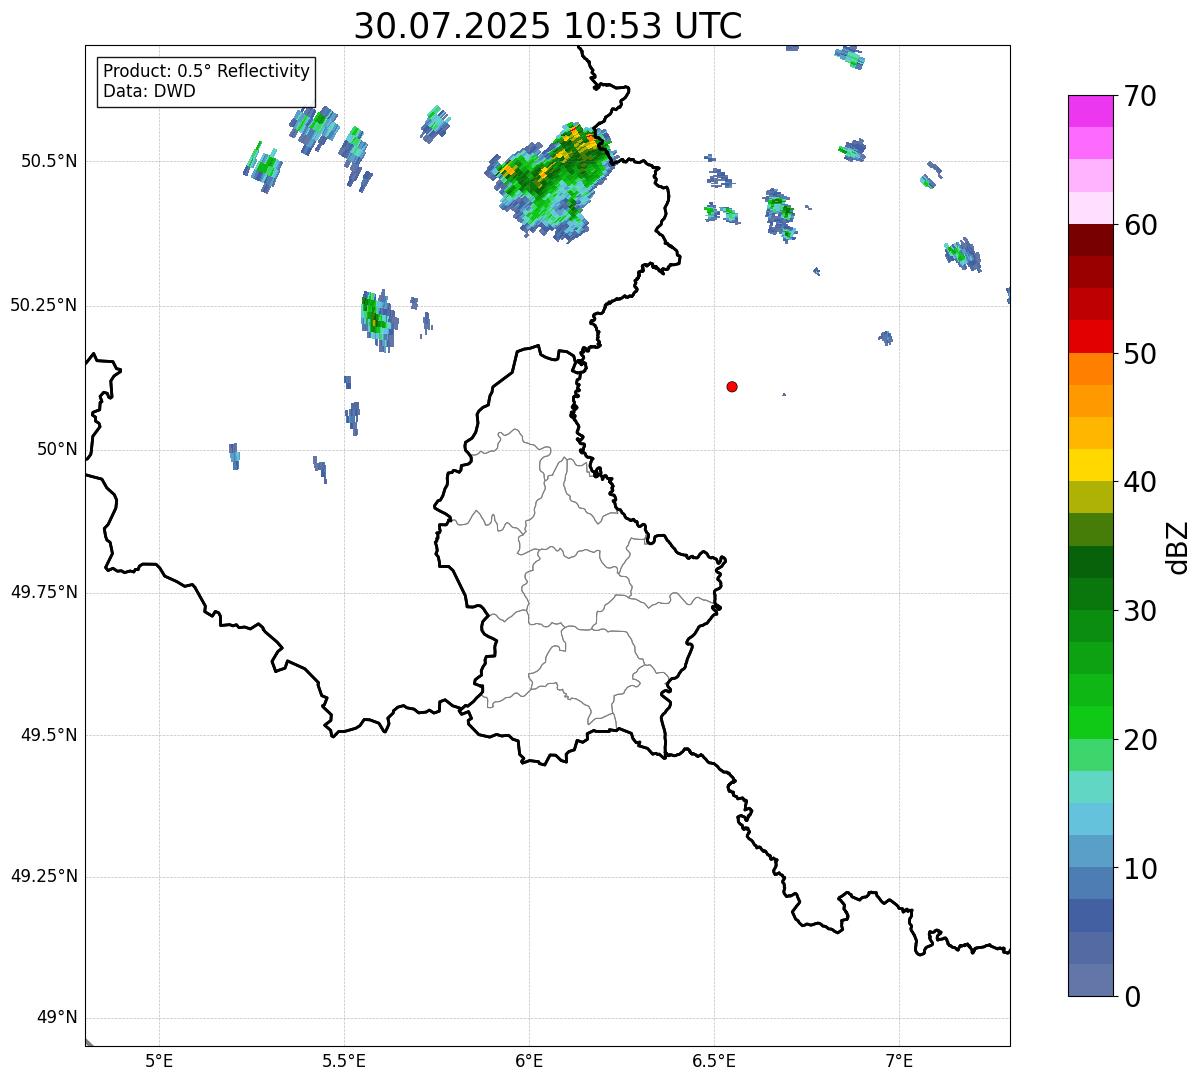Image resolution: width=1202 pixels, height=1081 pixels.
Task: Click latitude label 49.25°N
Action: pos(44,876)
